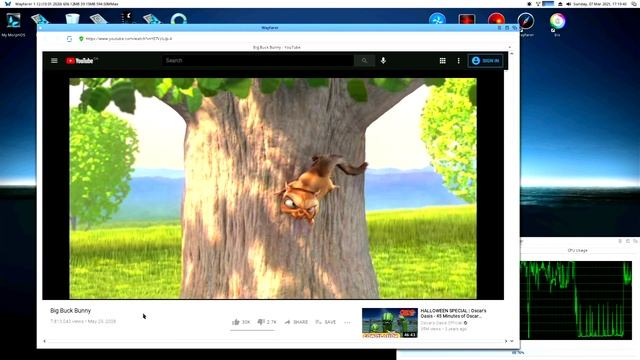
Task: Click the date and time clock
Action: coord(600,4)
